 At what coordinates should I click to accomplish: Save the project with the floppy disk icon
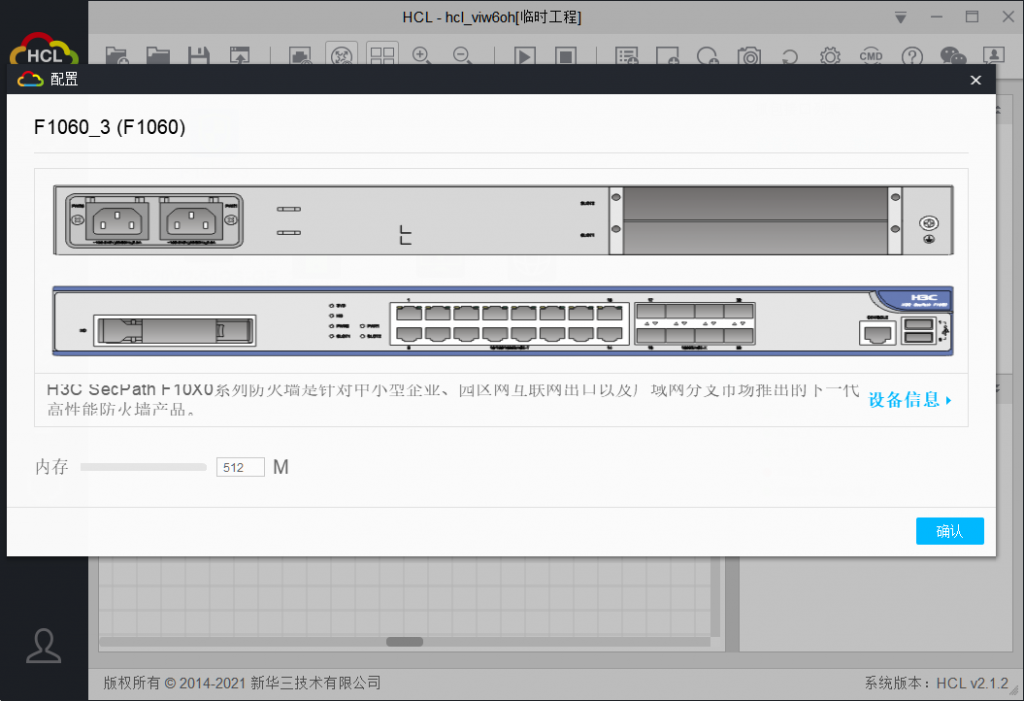click(199, 56)
